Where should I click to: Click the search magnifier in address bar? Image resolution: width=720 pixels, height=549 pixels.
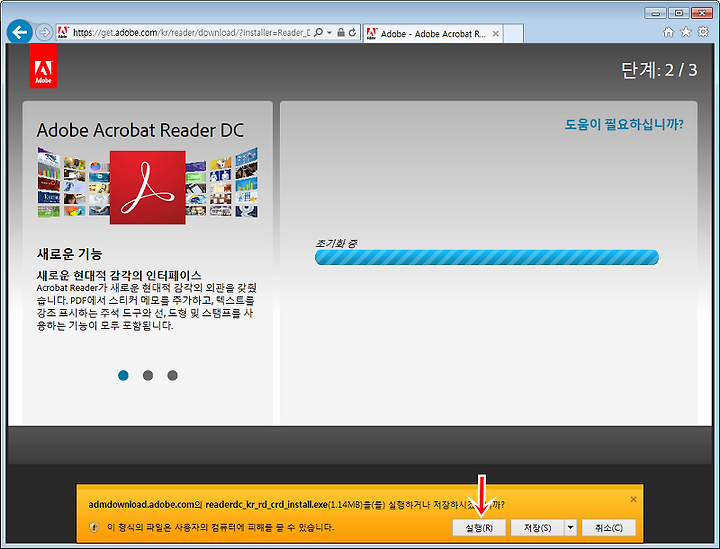[x=318, y=33]
